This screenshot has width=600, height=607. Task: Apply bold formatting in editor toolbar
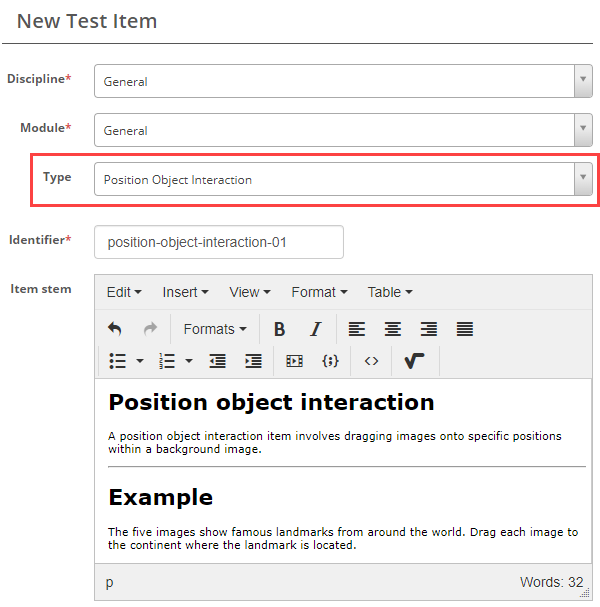280,329
